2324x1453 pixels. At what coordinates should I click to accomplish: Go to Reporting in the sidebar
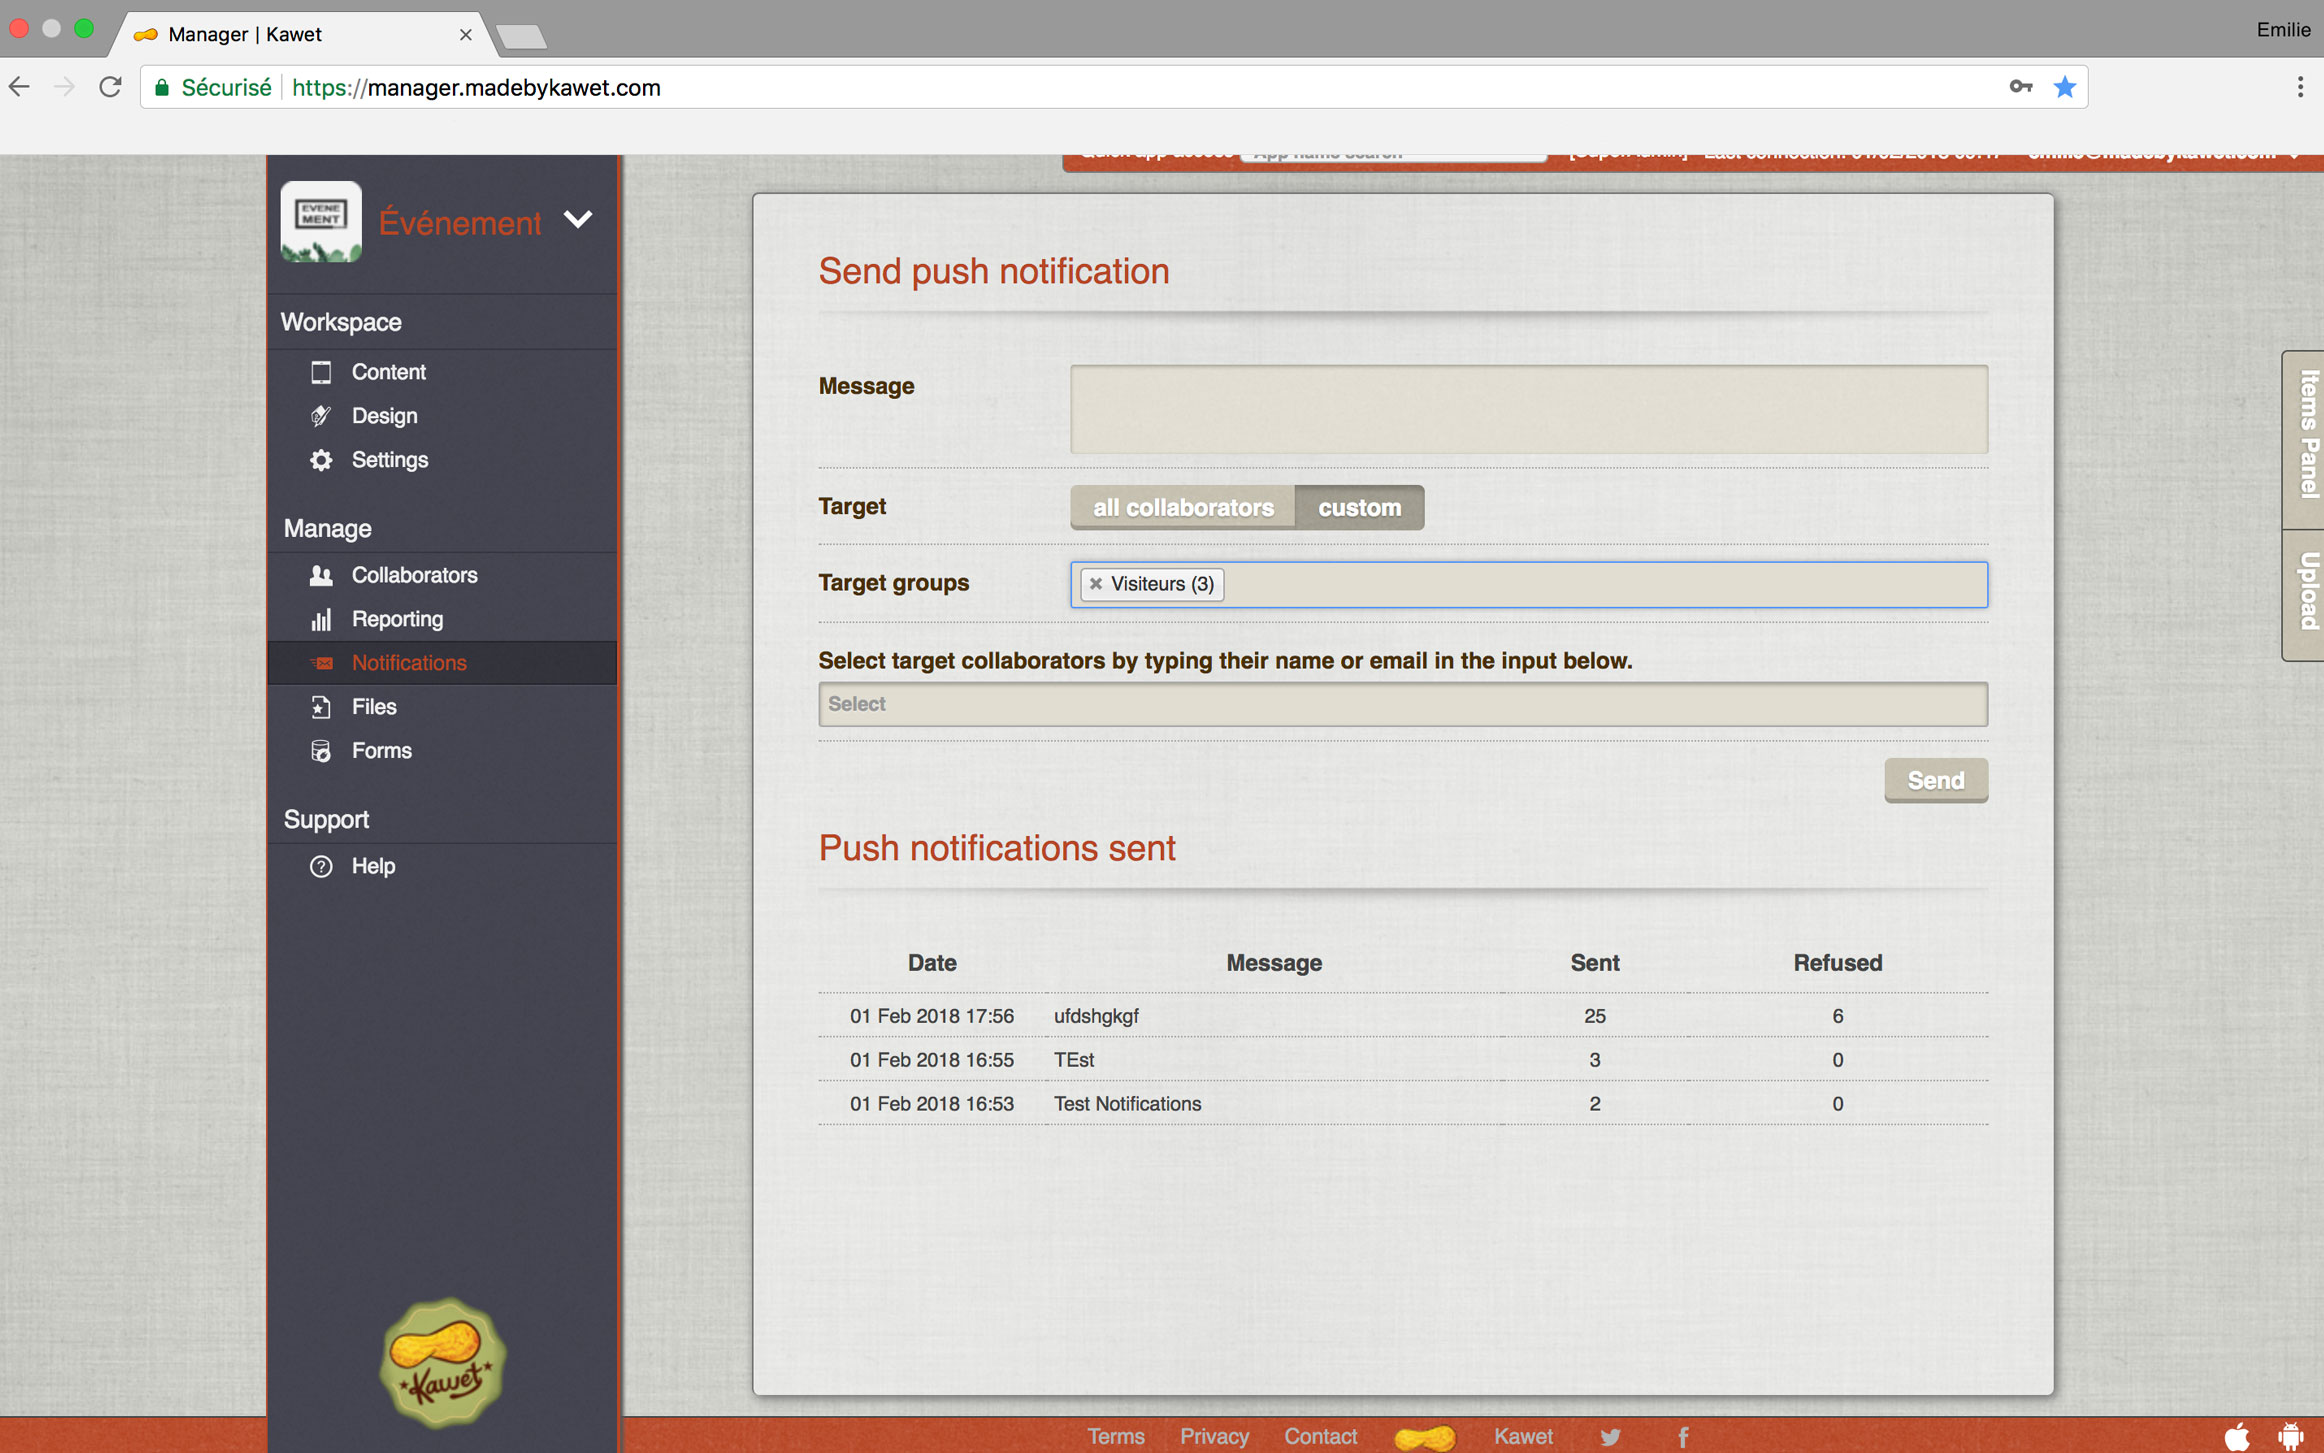397,619
